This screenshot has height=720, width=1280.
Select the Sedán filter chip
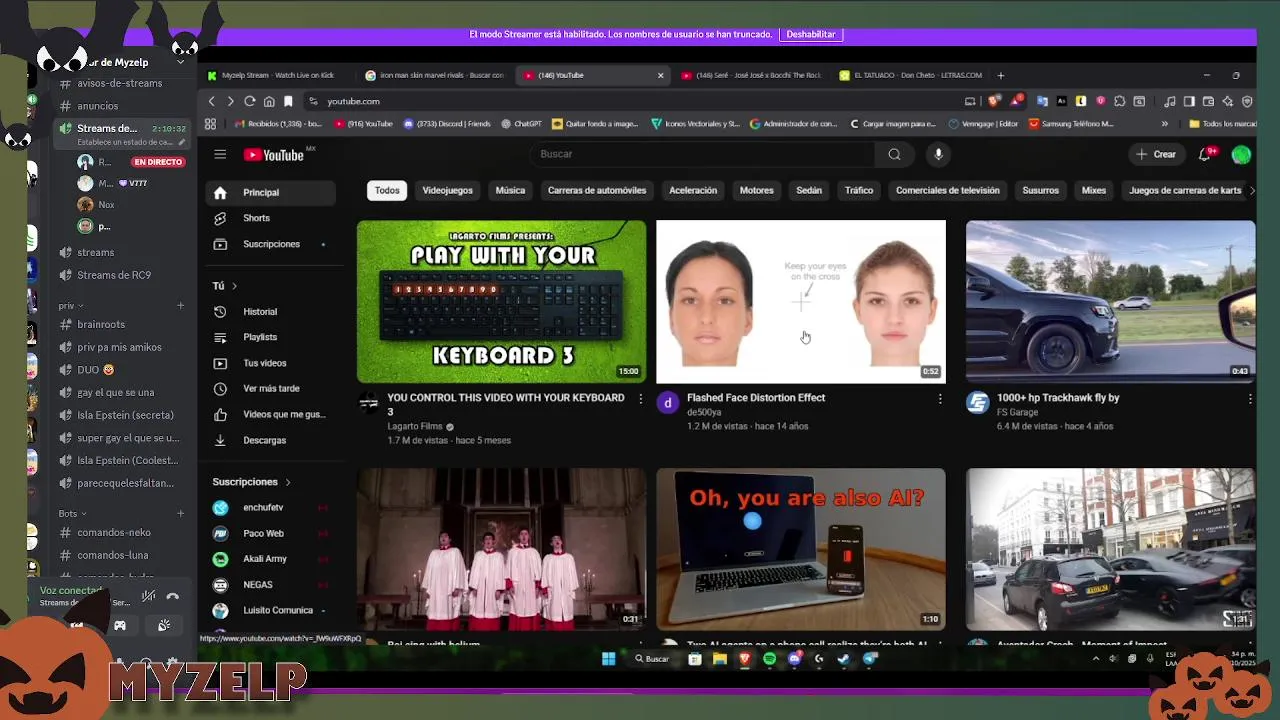click(809, 190)
